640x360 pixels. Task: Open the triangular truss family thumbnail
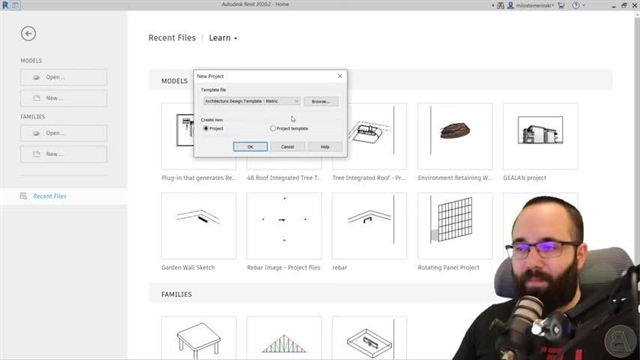tap(284, 338)
